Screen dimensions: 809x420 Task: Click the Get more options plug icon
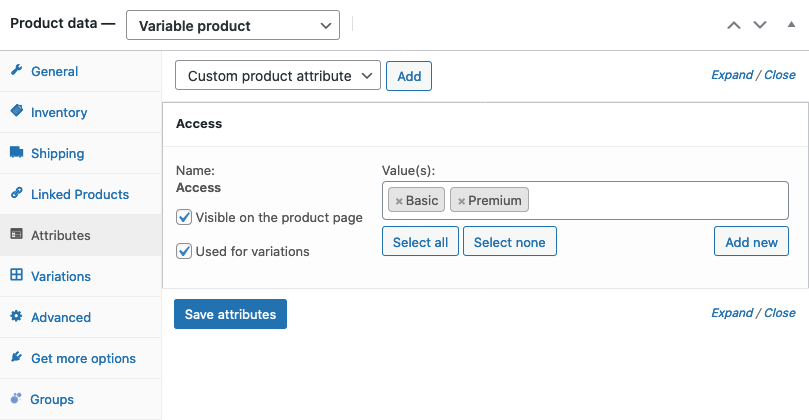click(16, 358)
